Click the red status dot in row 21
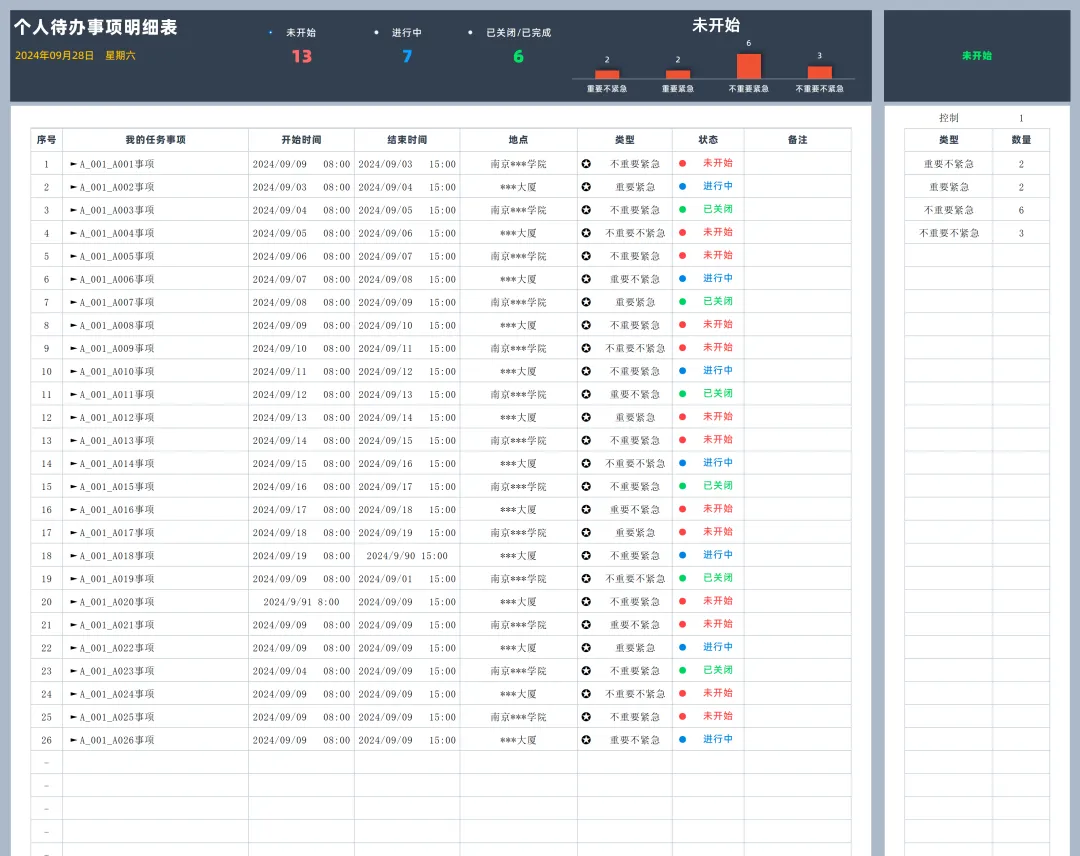The image size is (1080, 856). point(683,624)
